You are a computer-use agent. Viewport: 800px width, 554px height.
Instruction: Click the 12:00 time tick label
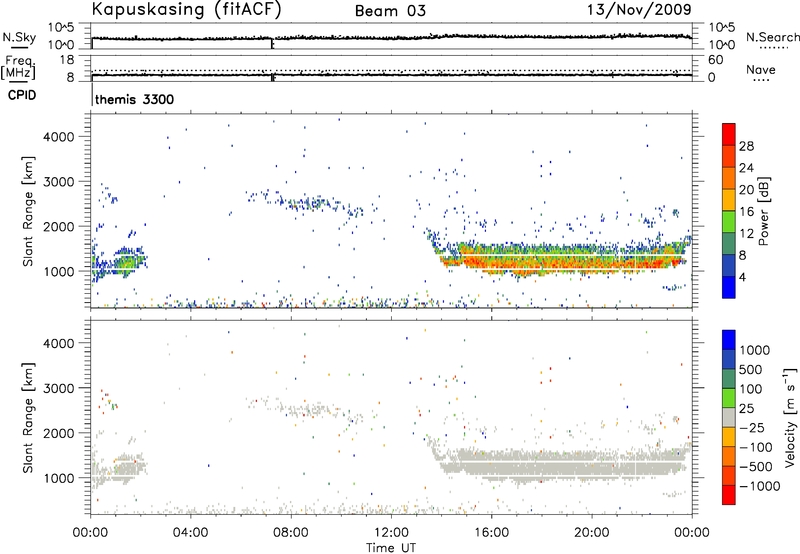(391, 533)
